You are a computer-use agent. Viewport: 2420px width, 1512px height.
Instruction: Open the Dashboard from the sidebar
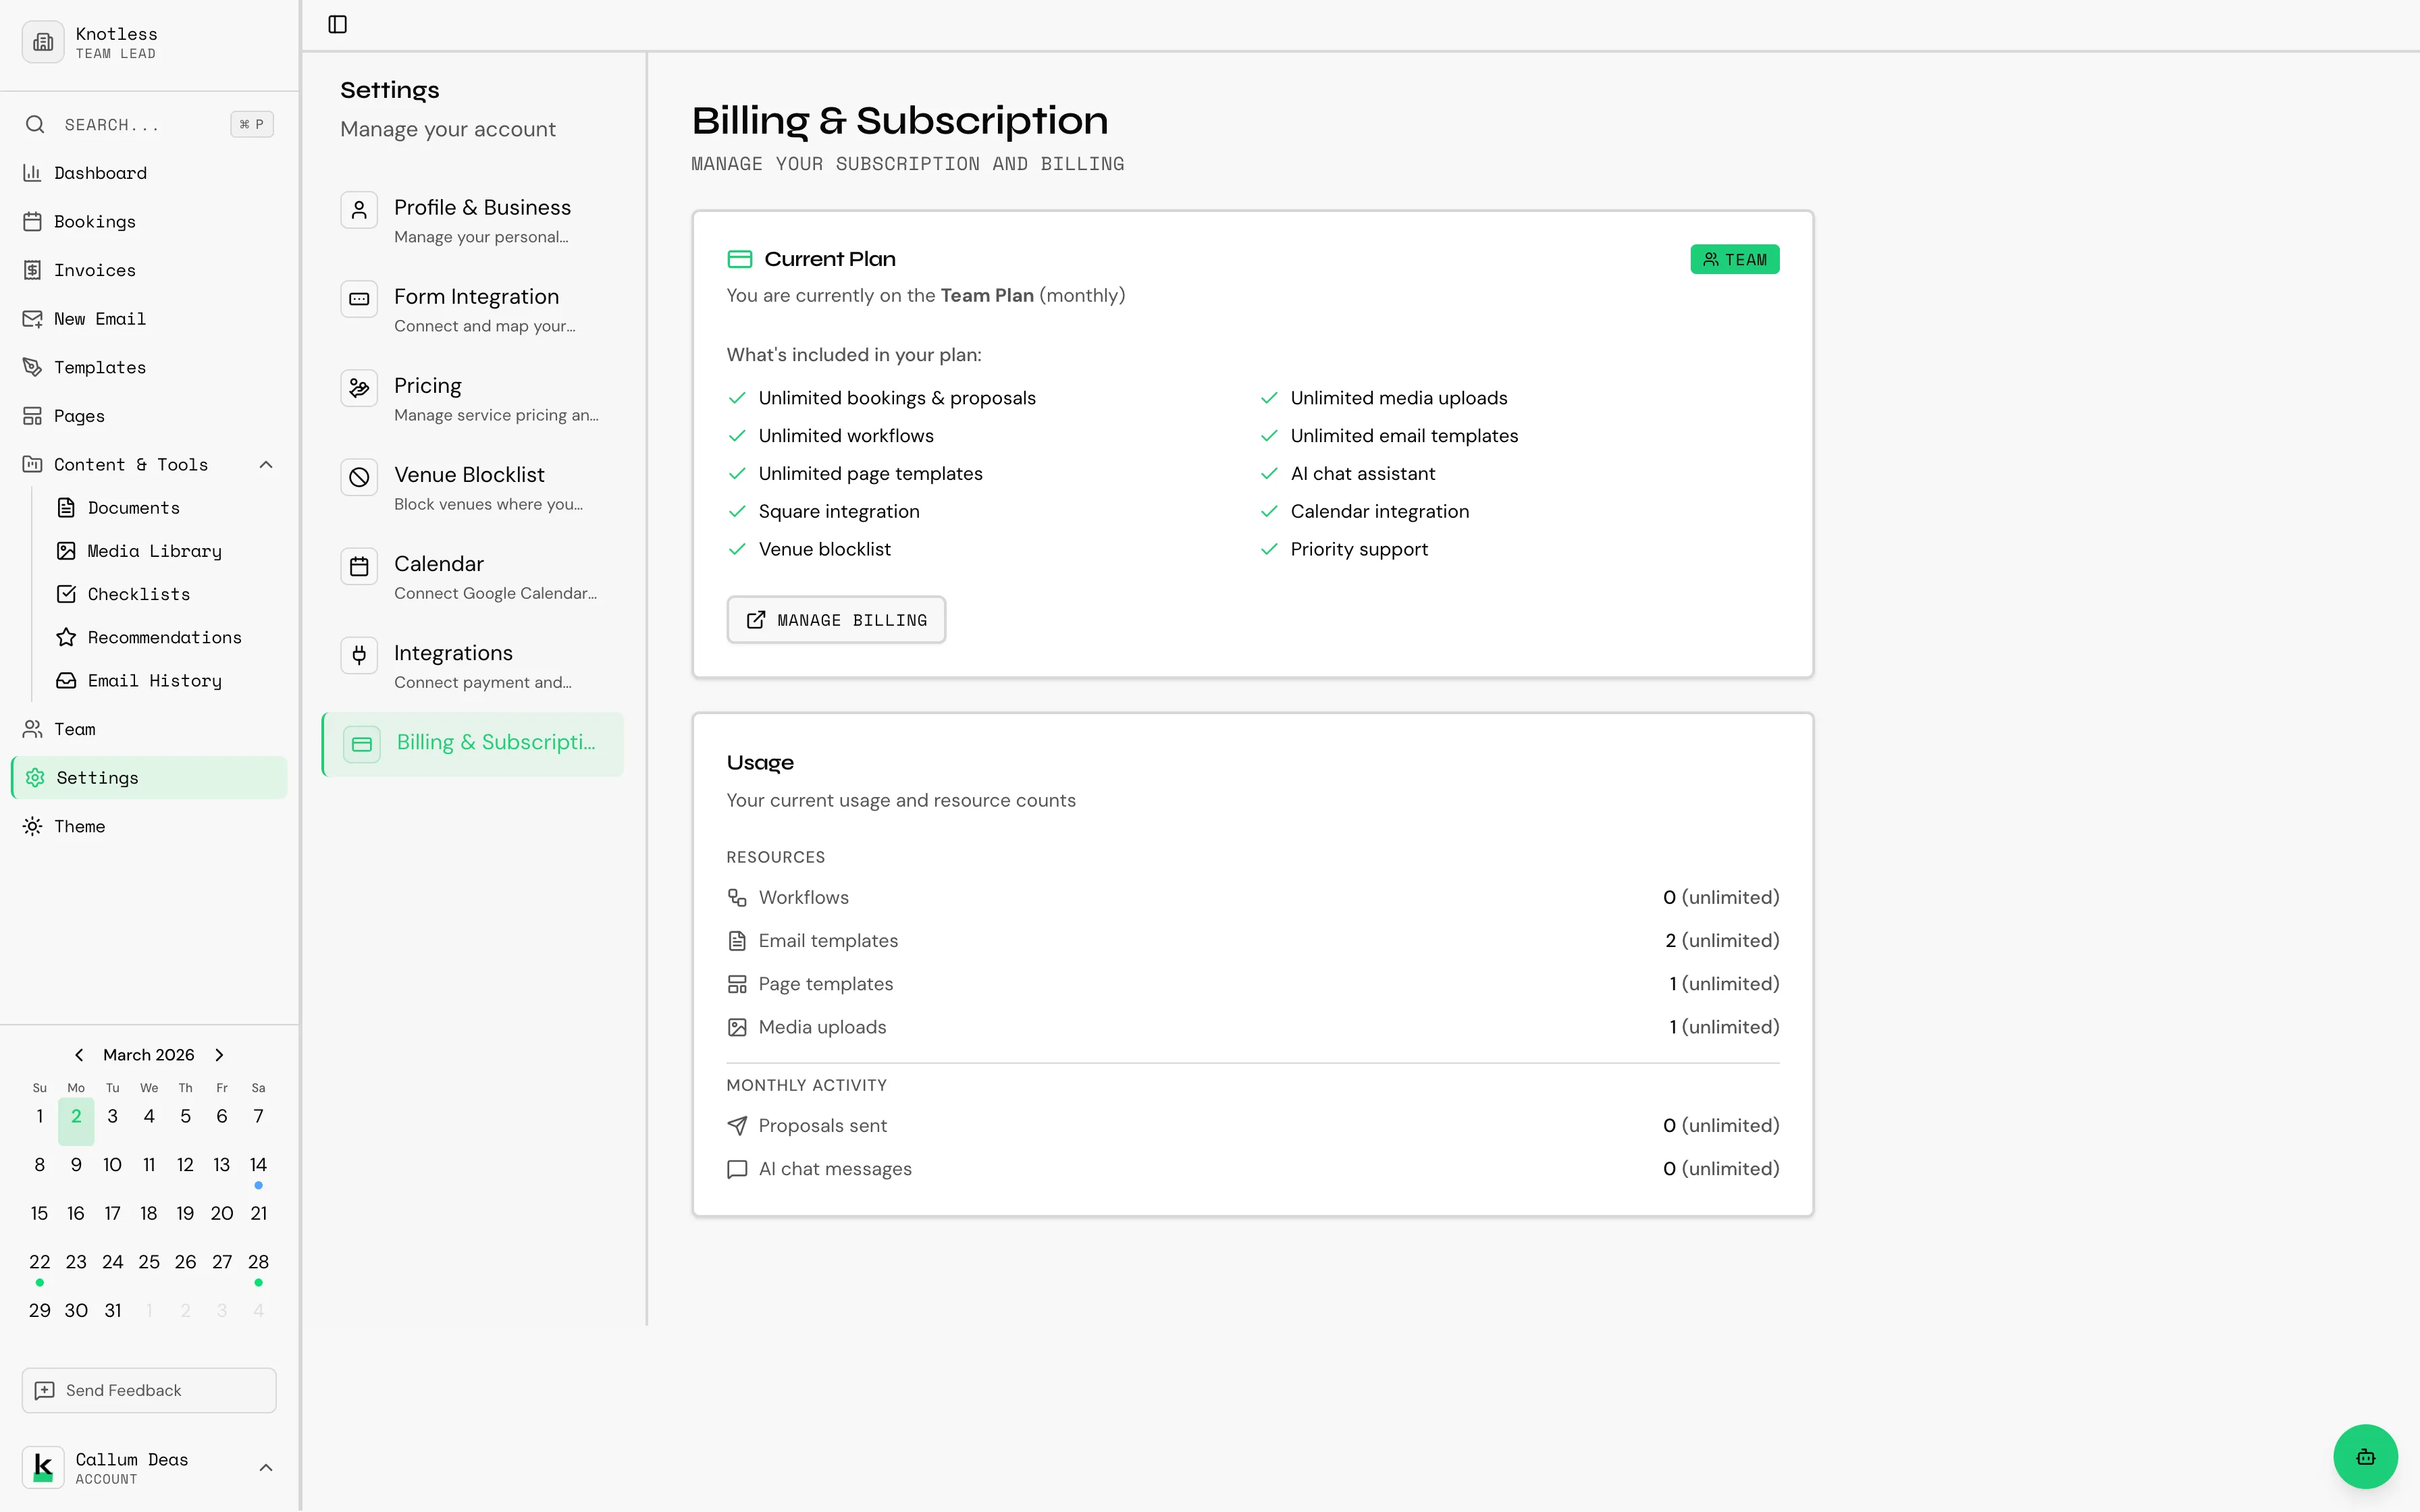(100, 172)
